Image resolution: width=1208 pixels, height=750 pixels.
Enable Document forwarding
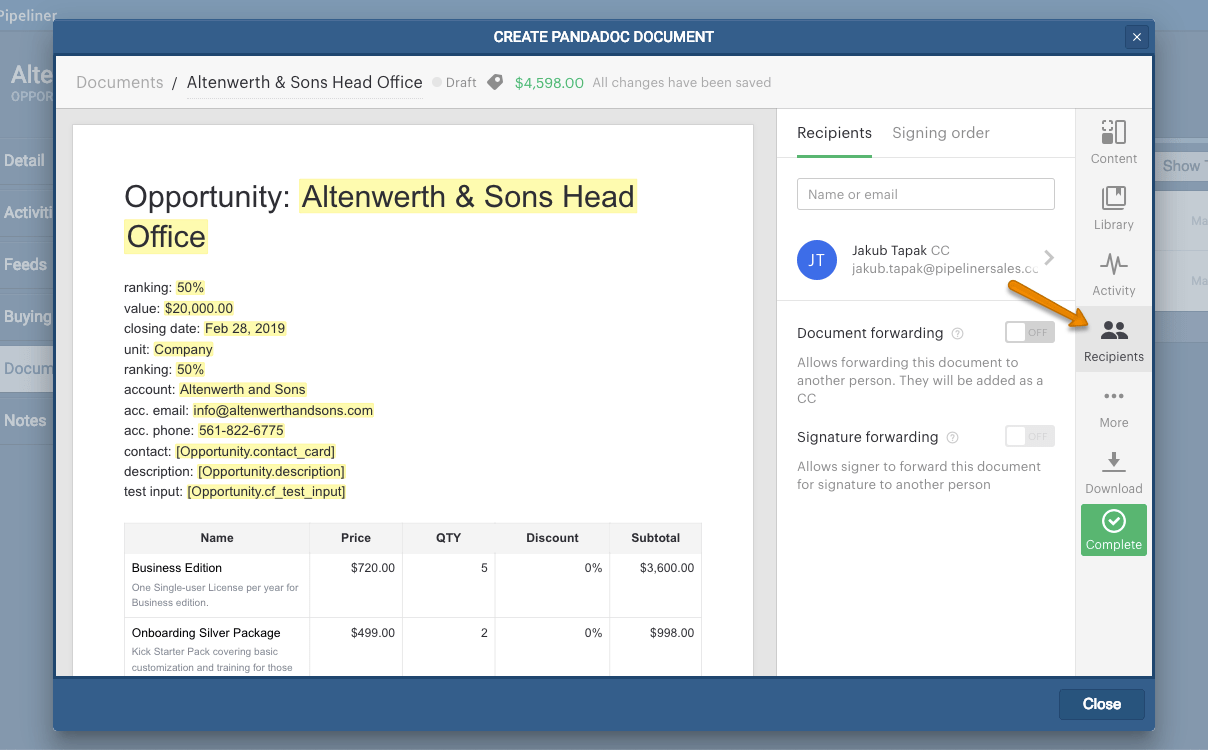pyautogui.click(x=1029, y=332)
